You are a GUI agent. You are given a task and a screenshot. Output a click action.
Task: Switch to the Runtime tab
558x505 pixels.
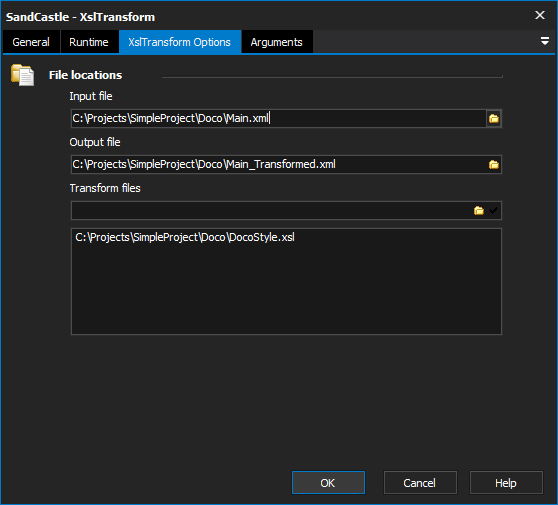tap(89, 42)
